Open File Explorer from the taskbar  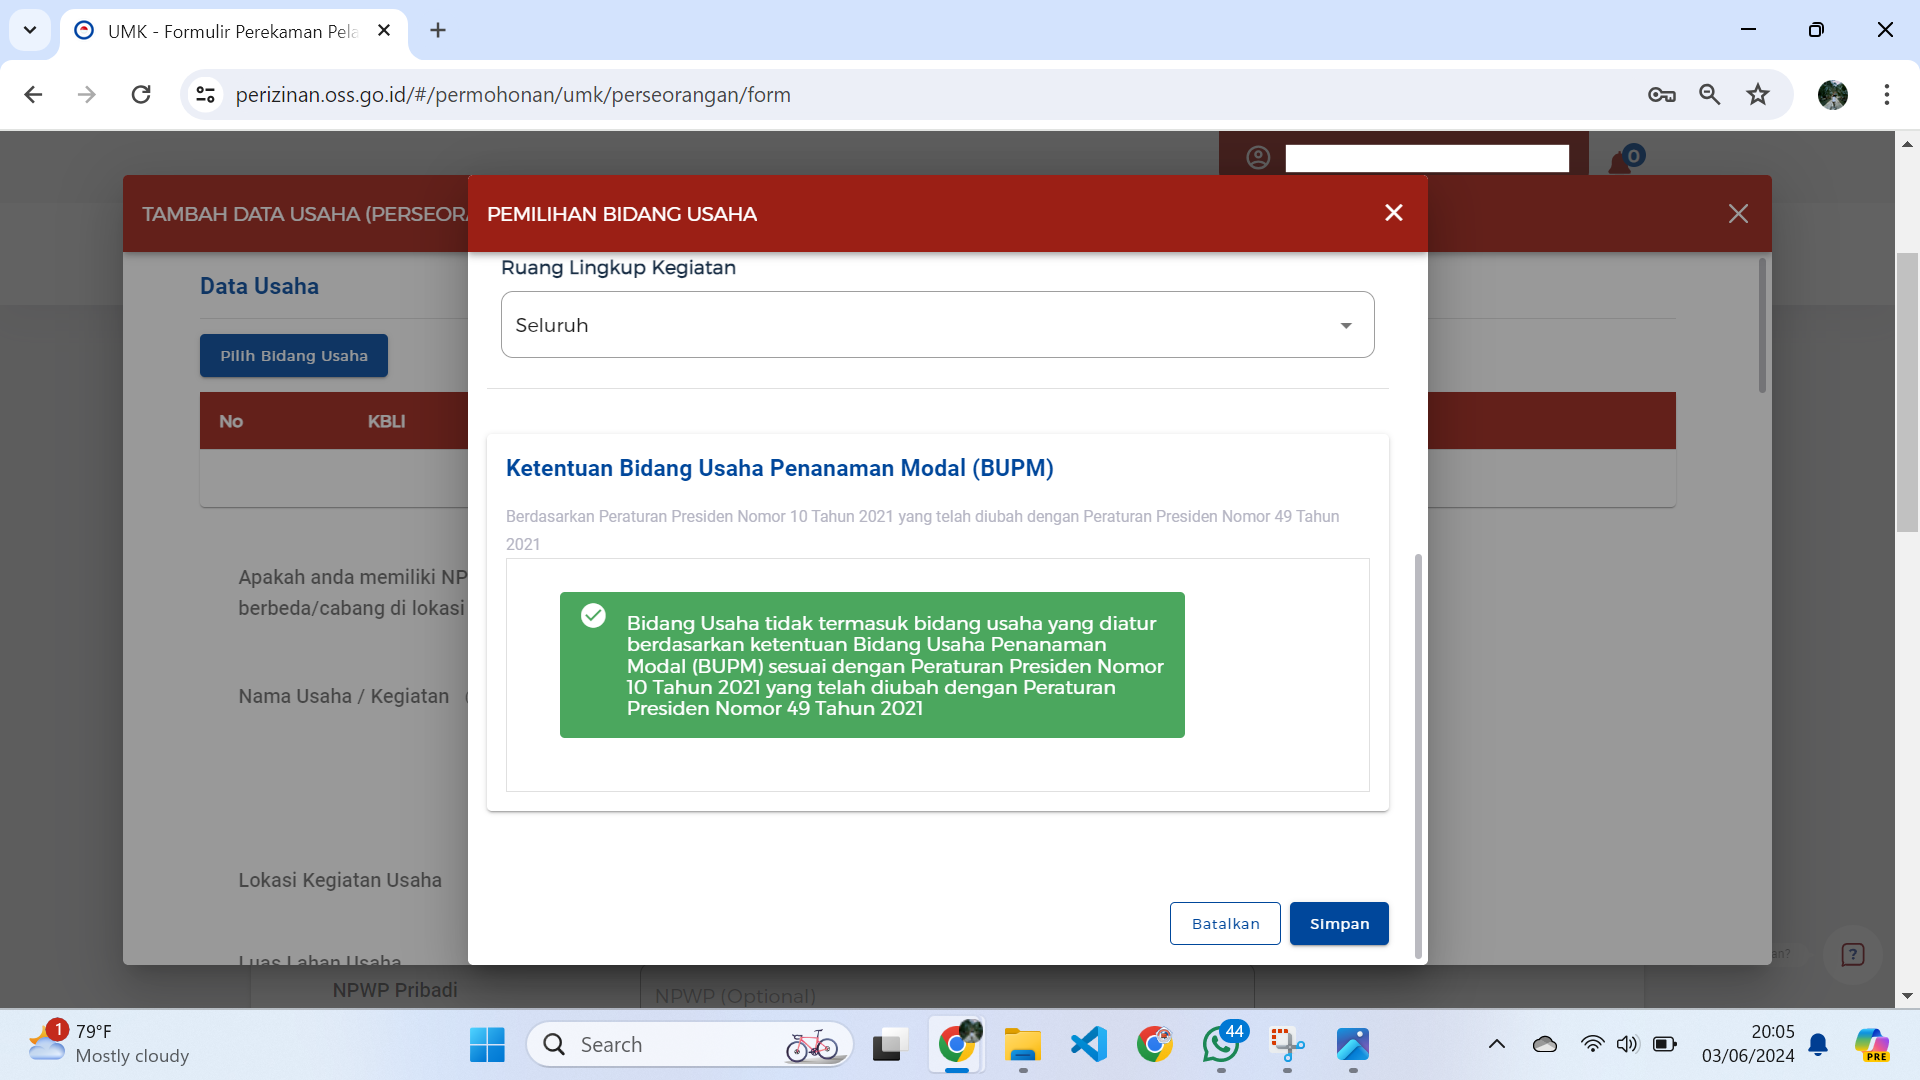(1022, 1045)
